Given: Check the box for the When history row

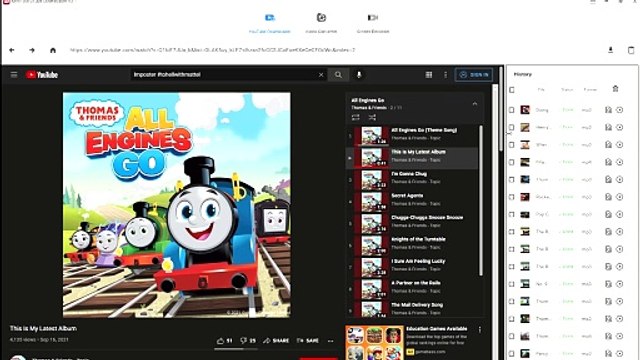Looking at the screenshot, I should click(x=512, y=145).
